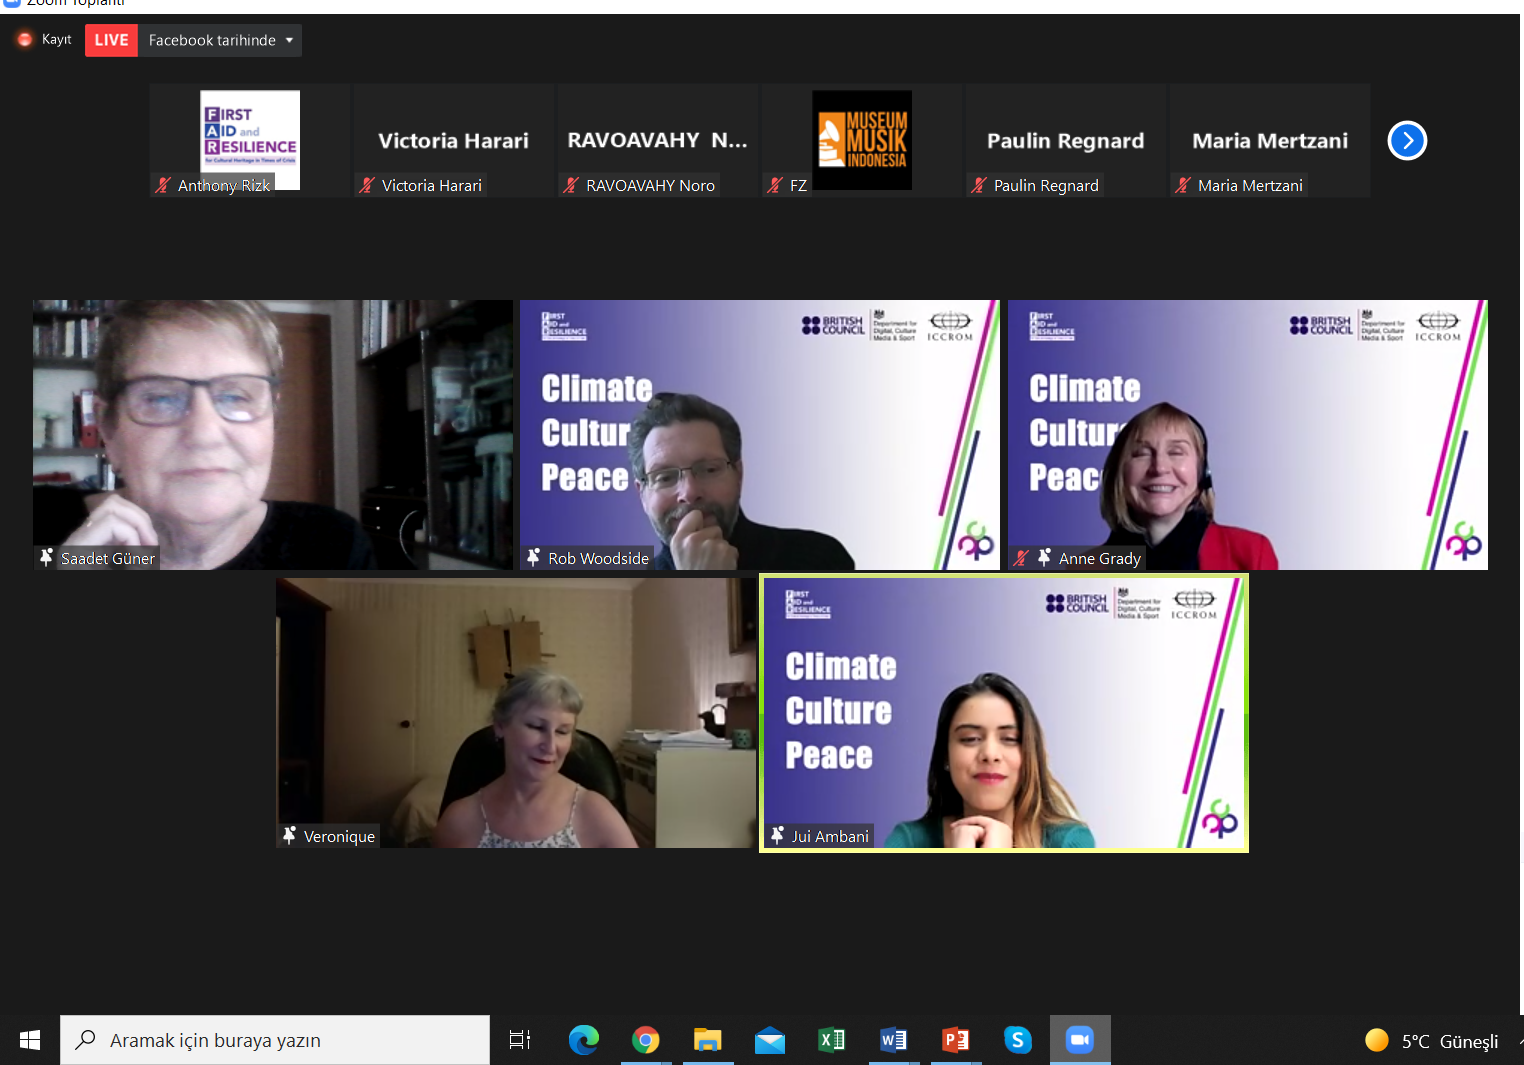Open Task View from the taskbar
The image size is (1524, 1065).
[x=520, y=1040]
